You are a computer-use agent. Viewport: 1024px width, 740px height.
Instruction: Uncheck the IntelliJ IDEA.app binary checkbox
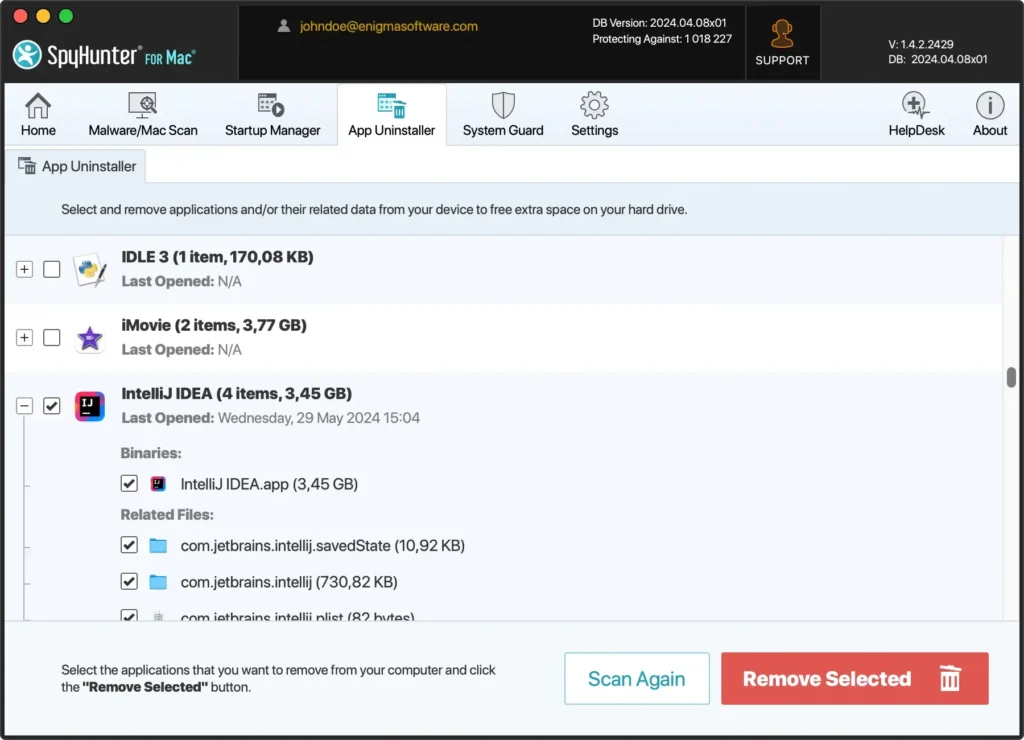coord(129,483)
